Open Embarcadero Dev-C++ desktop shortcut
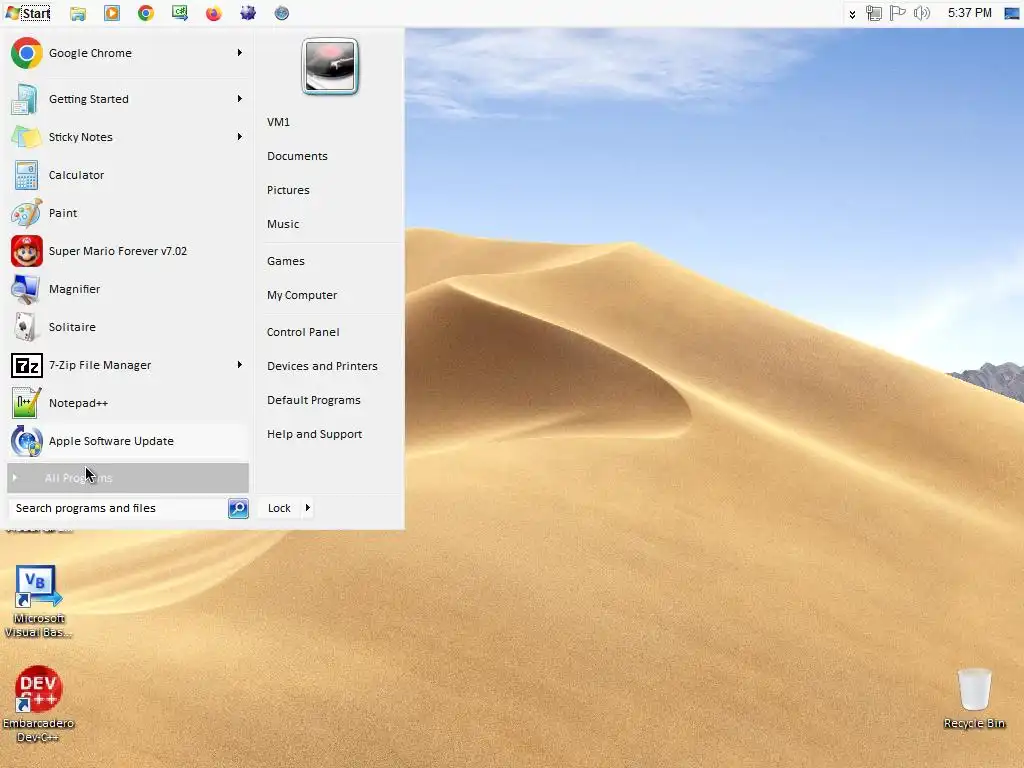 click(38, 704)
